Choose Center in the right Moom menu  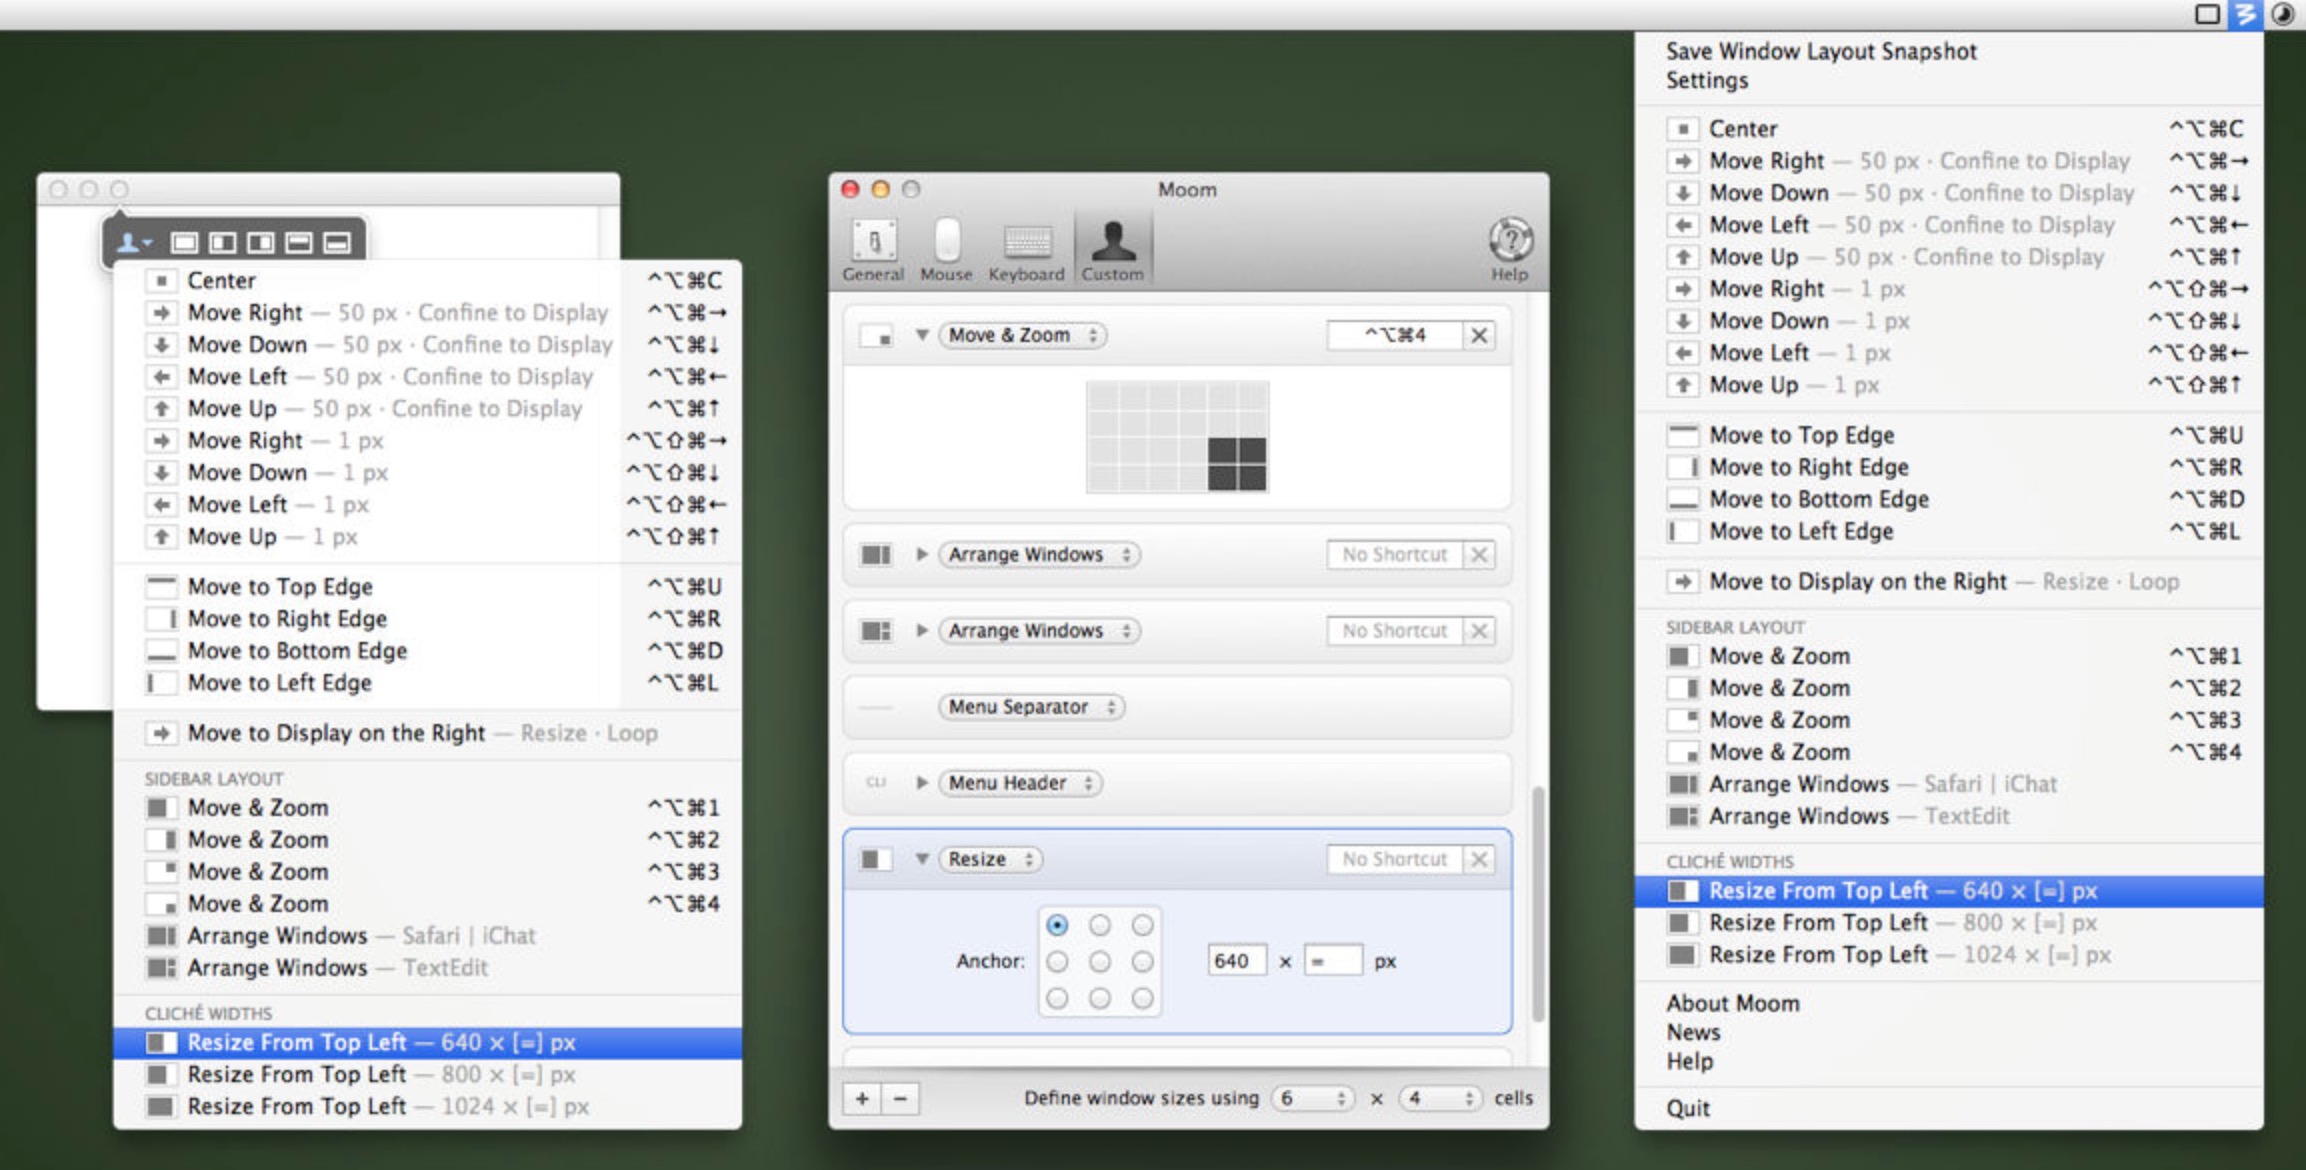click(x=1949, y=129)
